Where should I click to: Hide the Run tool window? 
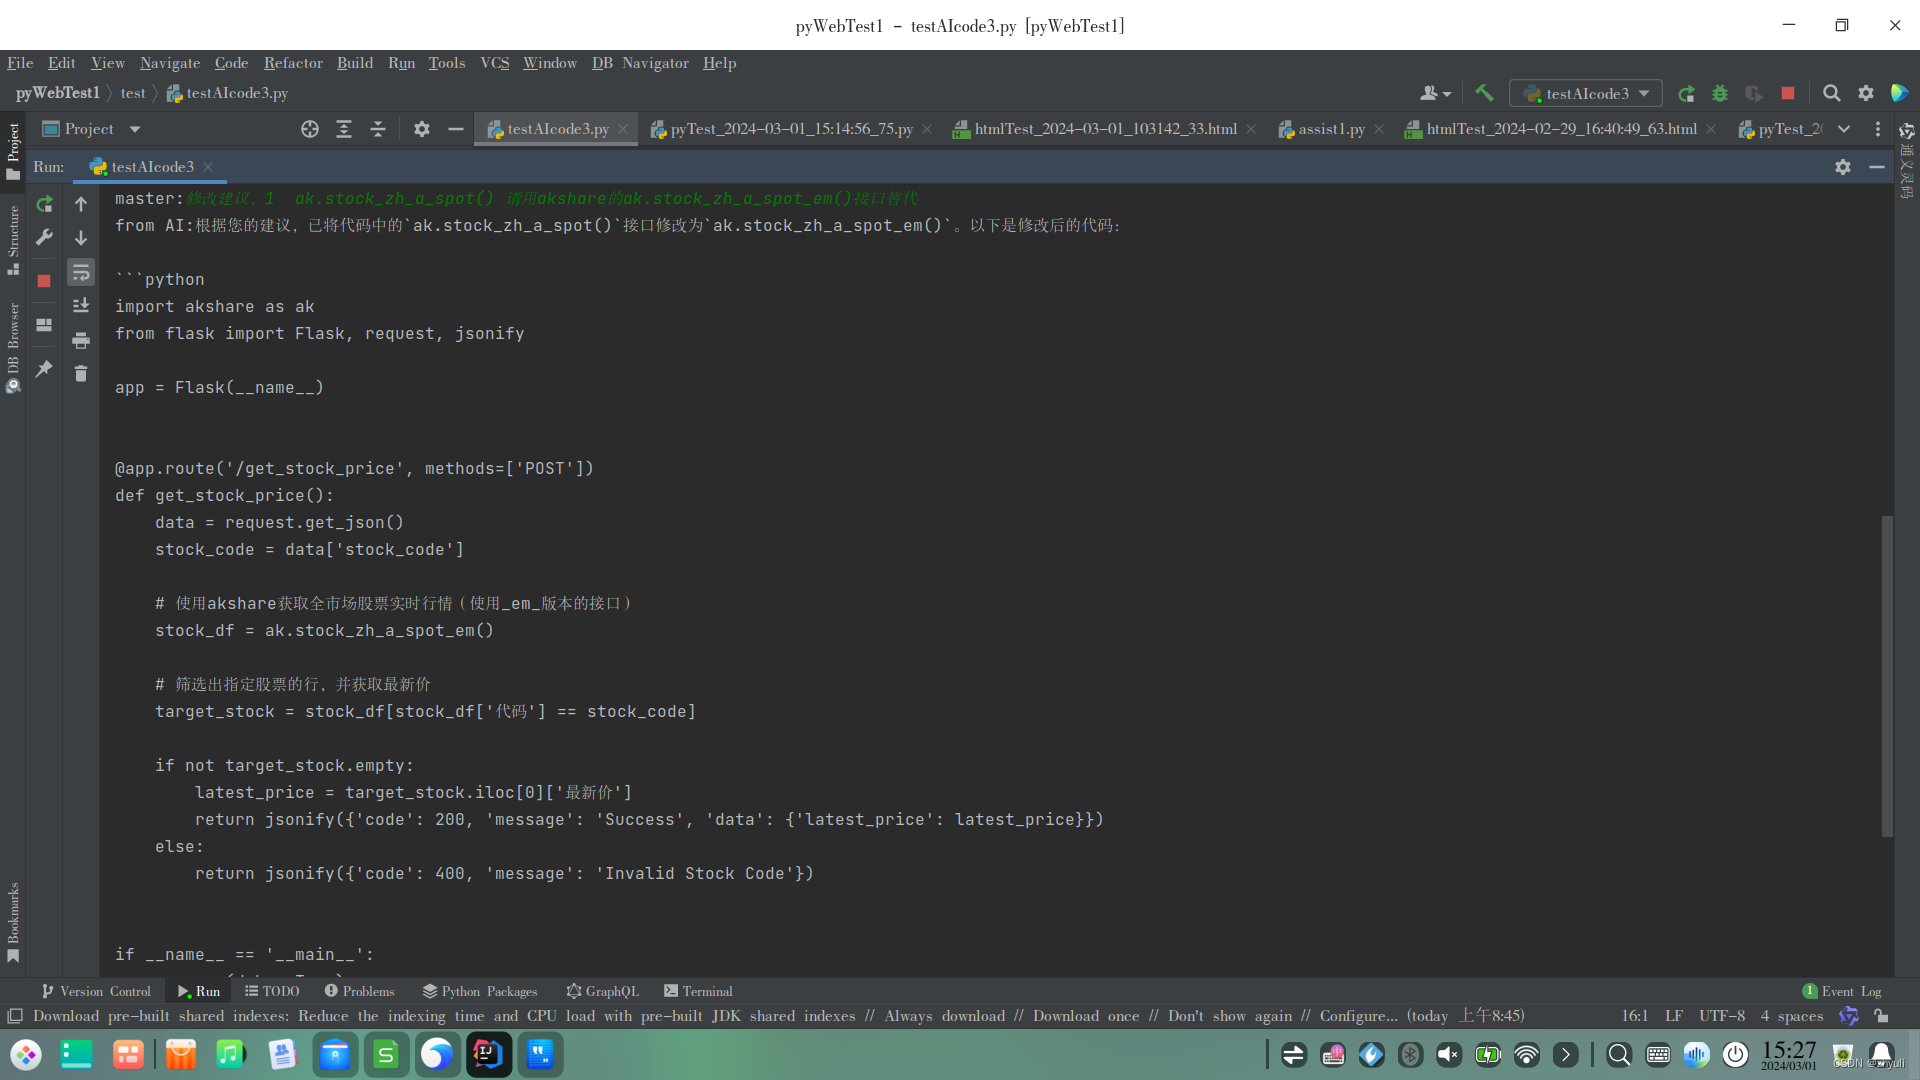tap(1877, 167)
